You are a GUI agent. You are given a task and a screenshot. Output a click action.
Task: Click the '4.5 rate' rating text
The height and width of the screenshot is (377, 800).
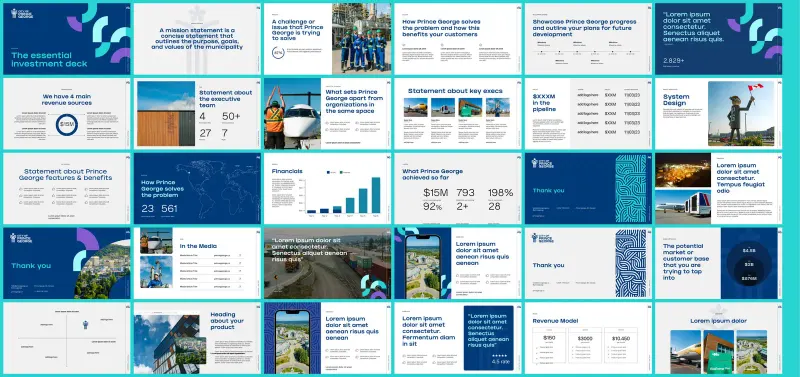(x=501, y=361)
